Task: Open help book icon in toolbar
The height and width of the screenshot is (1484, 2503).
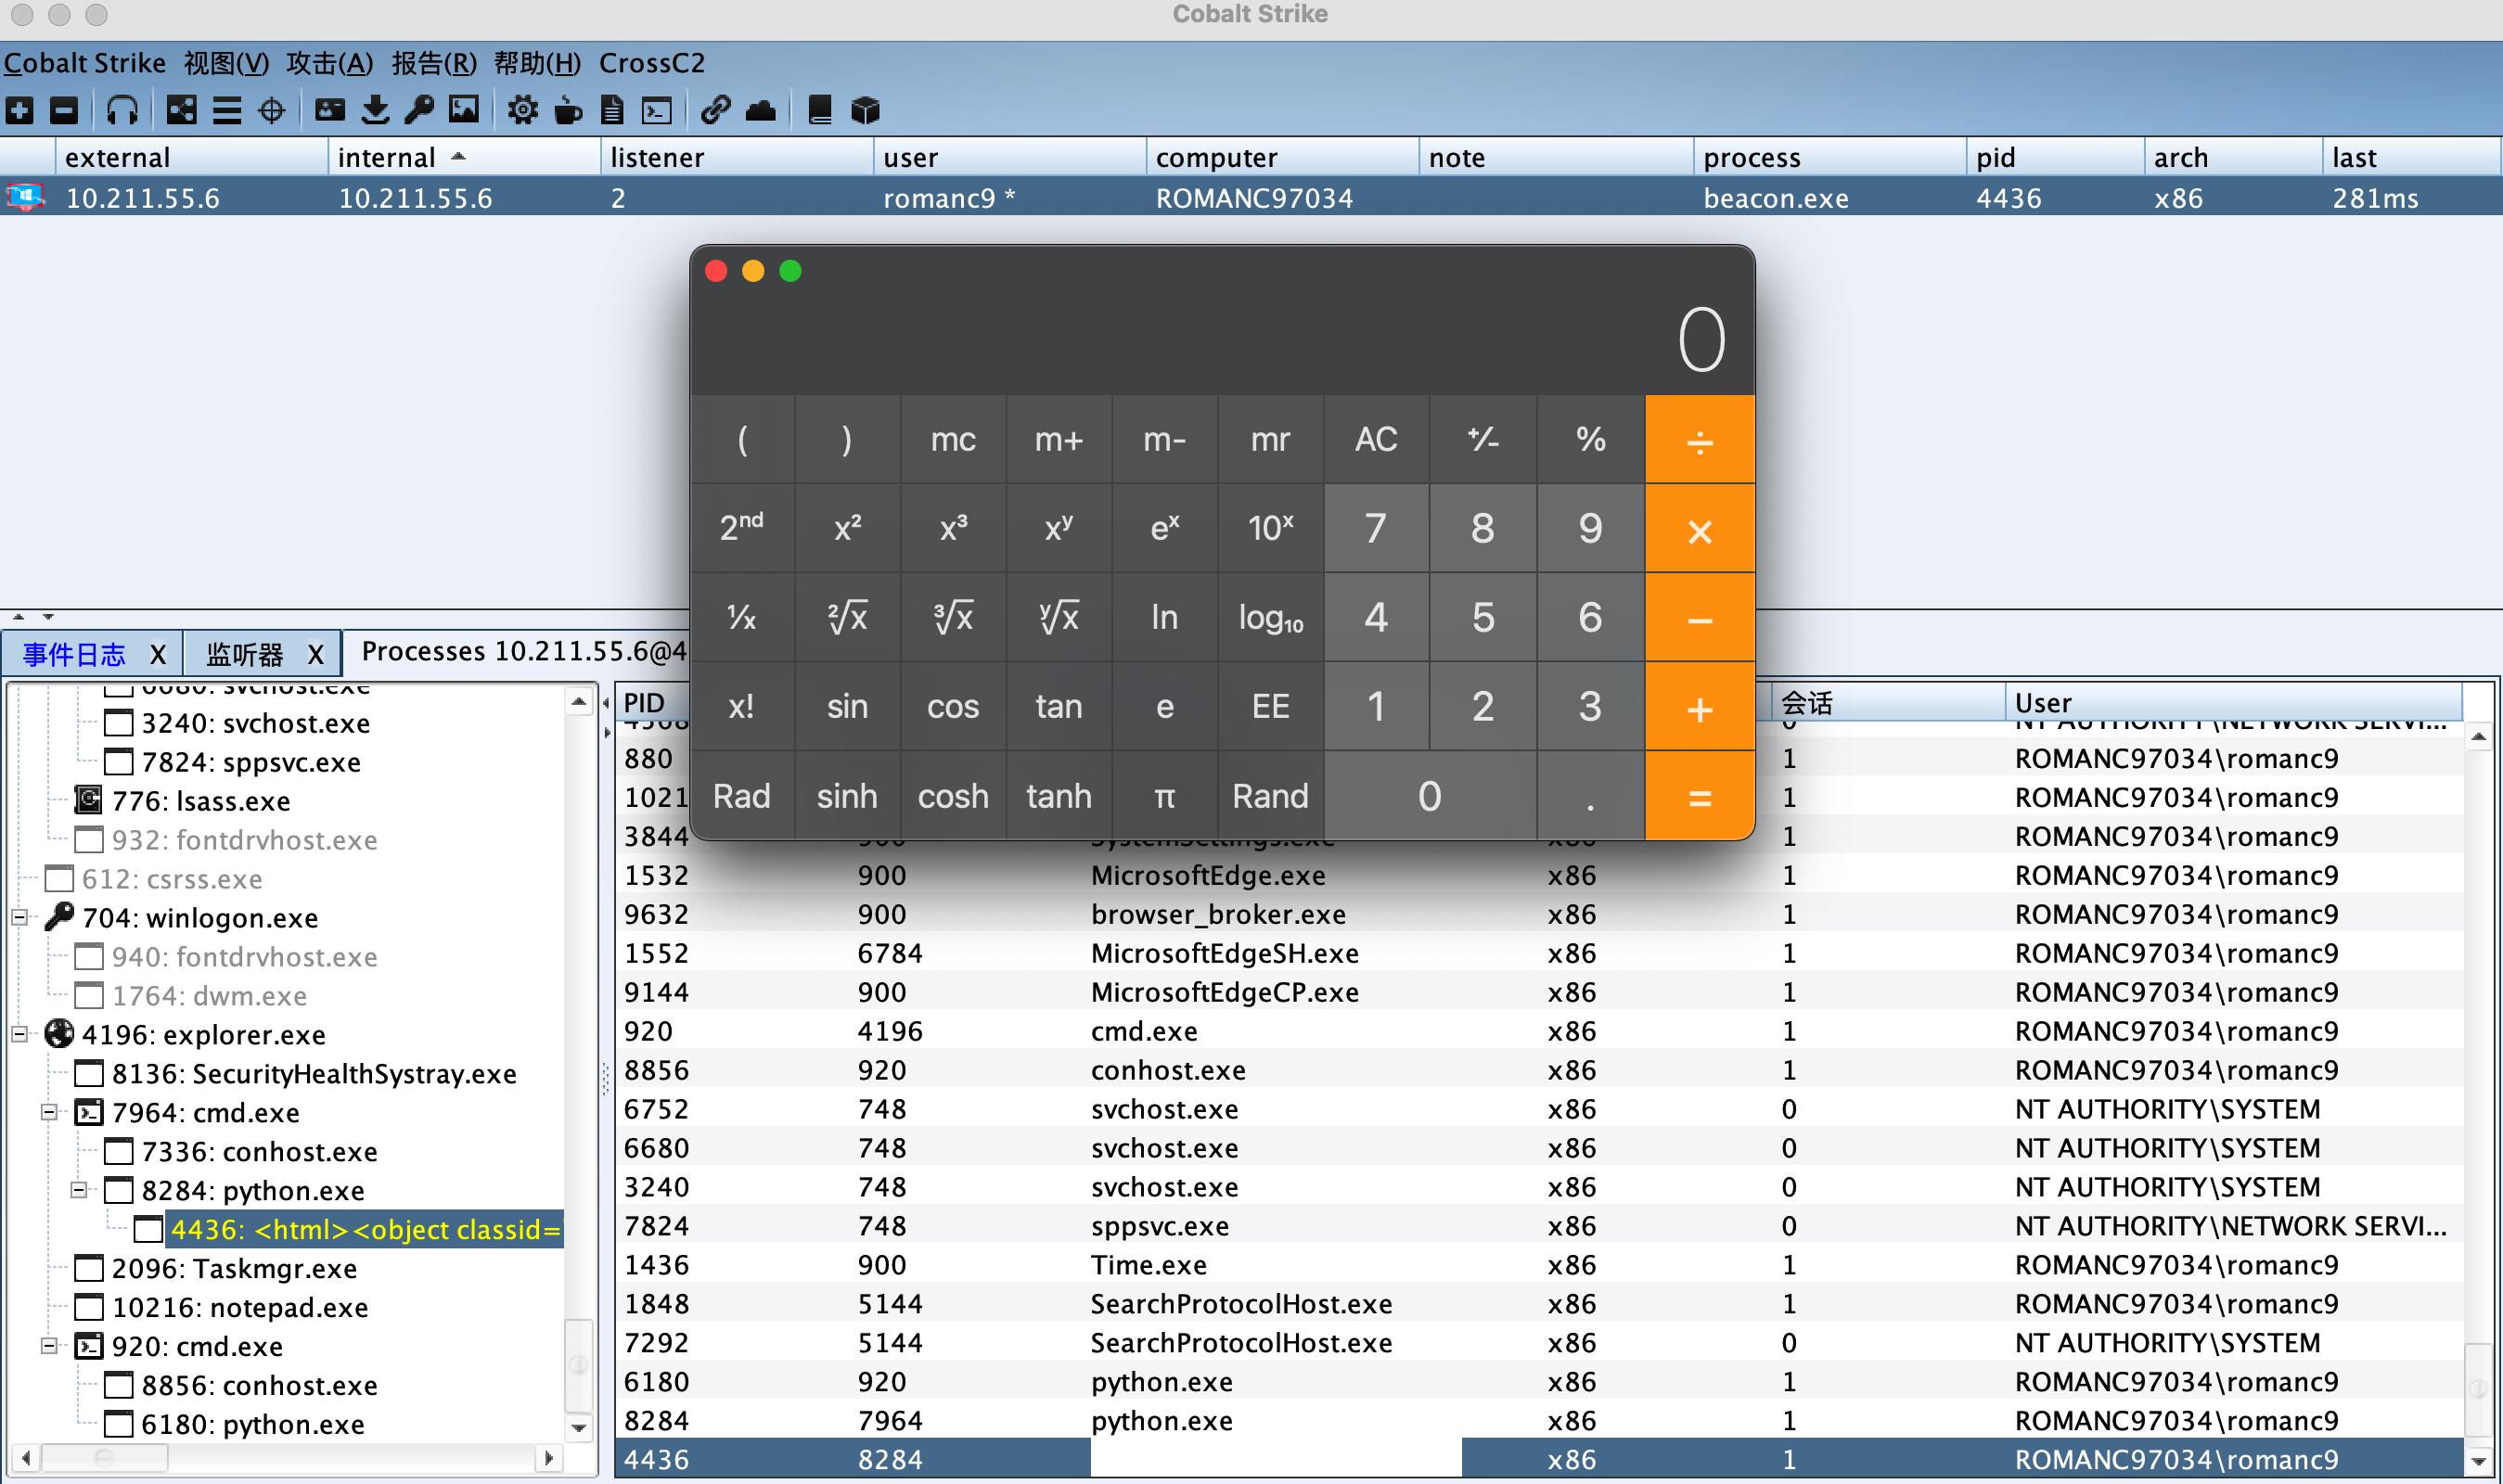Action: click(x=820, y=110)
